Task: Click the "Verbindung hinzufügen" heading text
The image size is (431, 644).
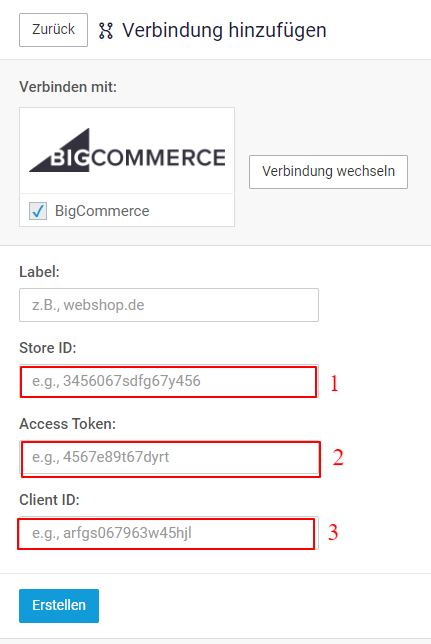Action: click(224, 30)
